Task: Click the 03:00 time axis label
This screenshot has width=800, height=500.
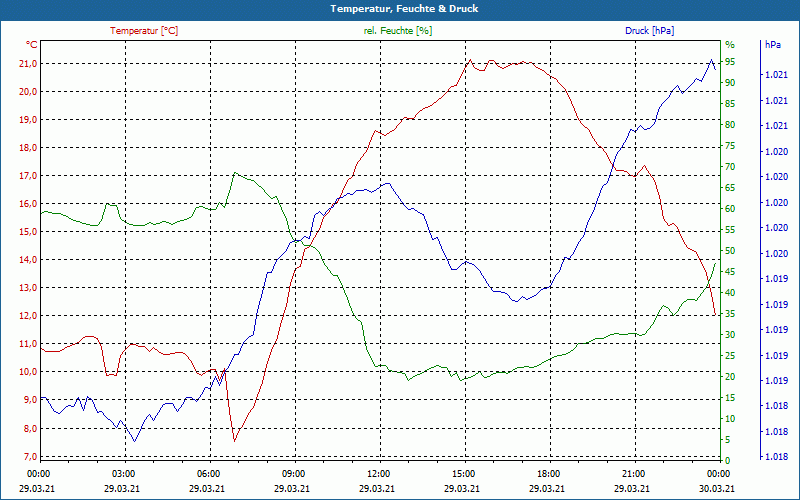Action: [x=123, y=473]
